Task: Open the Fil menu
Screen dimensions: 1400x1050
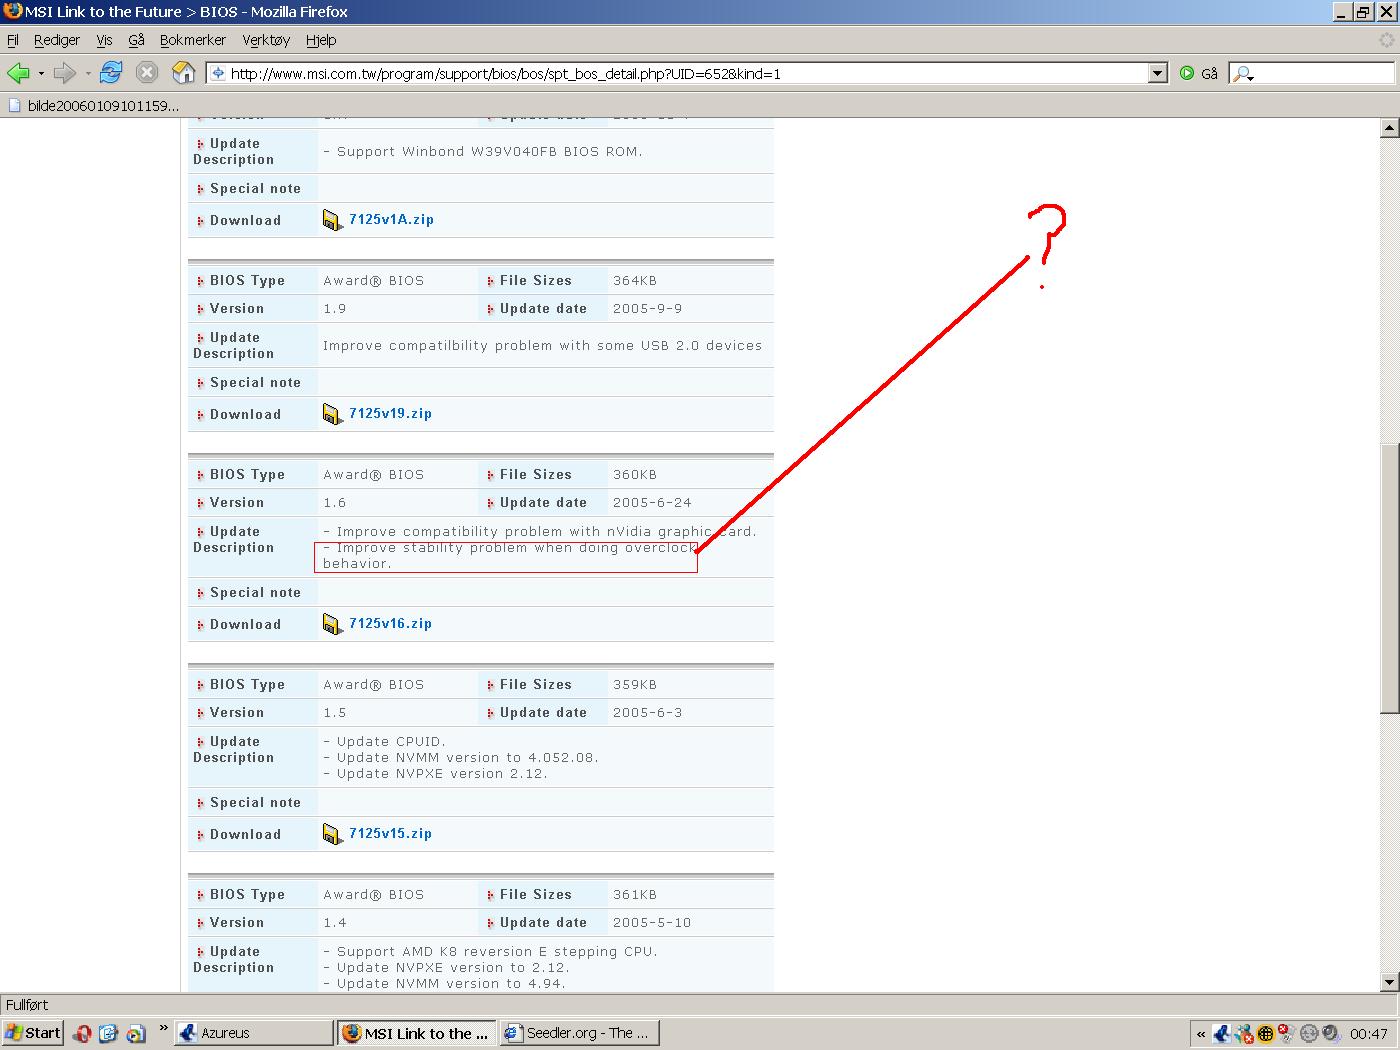Action: pos(12,40)
